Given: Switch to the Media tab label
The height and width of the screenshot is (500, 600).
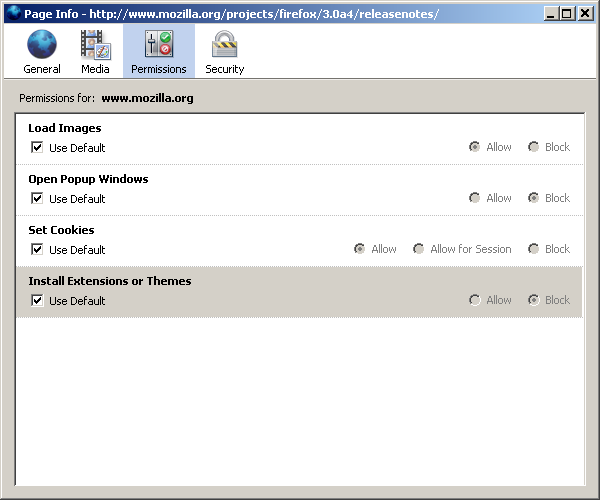Looking at the screenshot, I should [95, 69].
